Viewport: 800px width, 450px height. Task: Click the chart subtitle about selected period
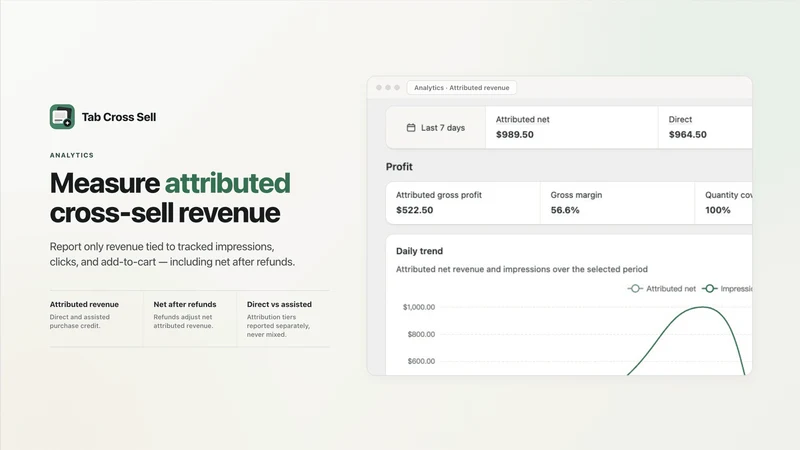[522, 269]
